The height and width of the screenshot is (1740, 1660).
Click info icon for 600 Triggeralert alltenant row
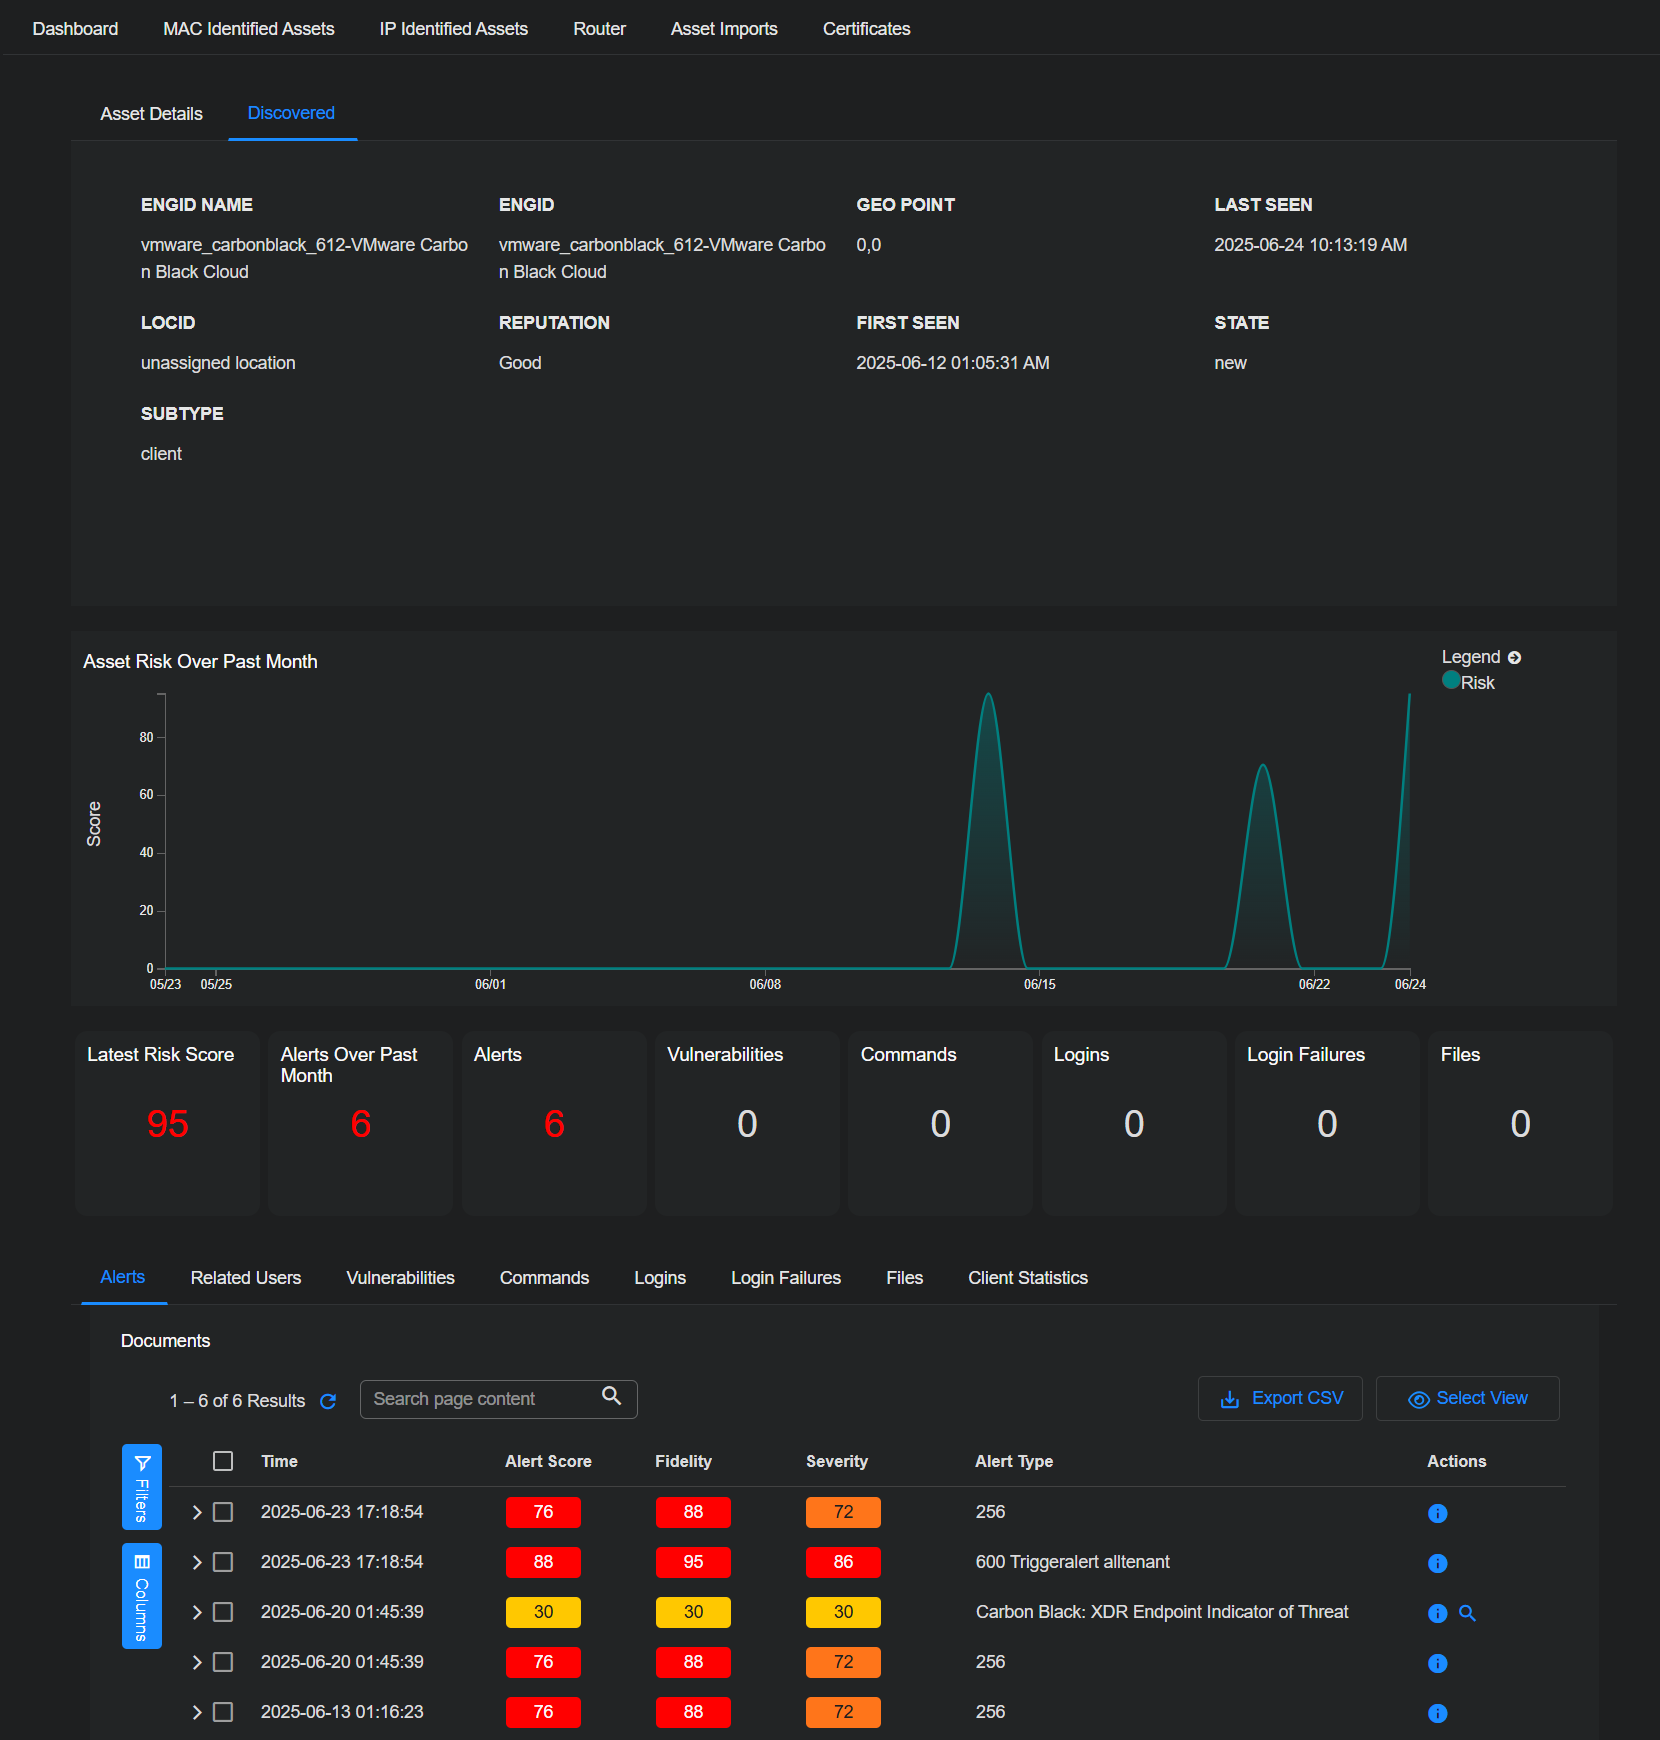1437,1563
